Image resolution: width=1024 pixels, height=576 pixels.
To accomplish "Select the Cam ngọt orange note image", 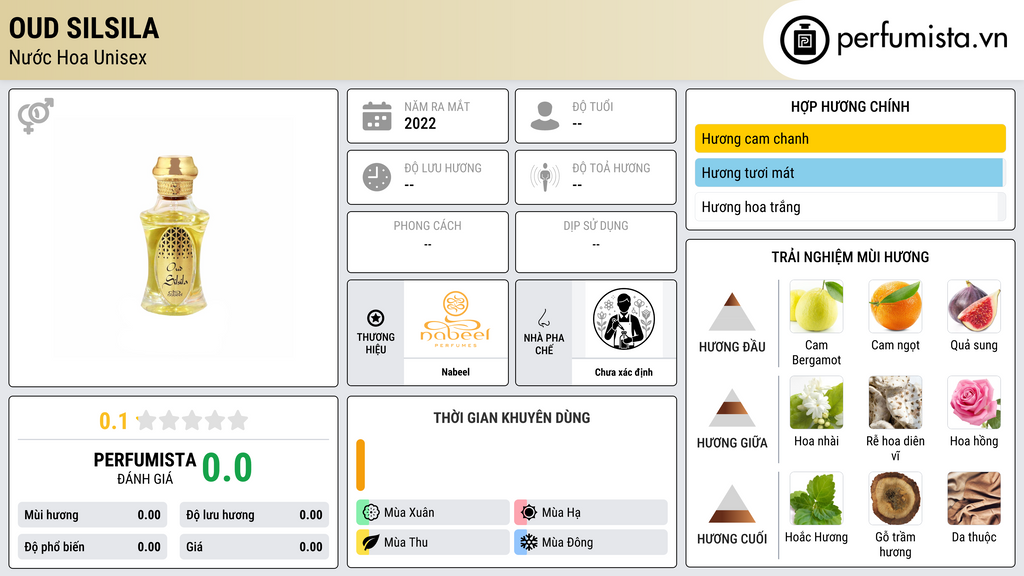I will [x=895, y=306].
